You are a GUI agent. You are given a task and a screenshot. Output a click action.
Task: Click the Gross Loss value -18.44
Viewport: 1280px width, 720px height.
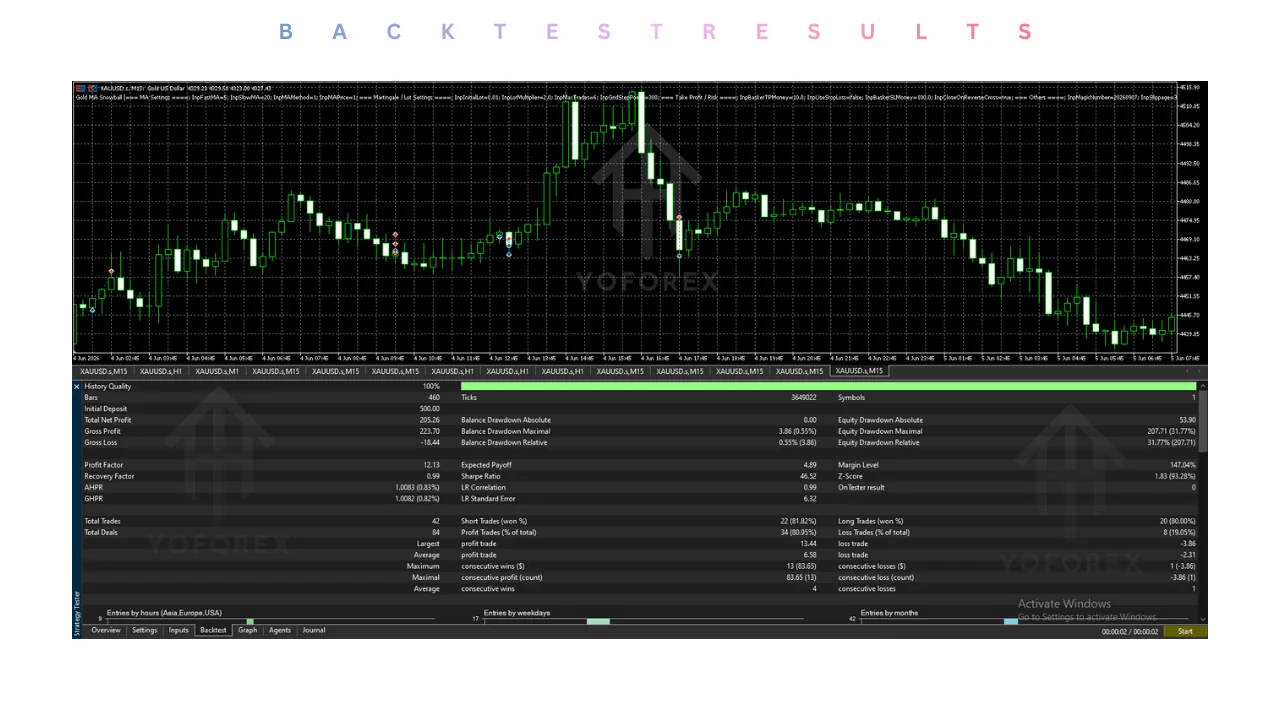point(430,442)
